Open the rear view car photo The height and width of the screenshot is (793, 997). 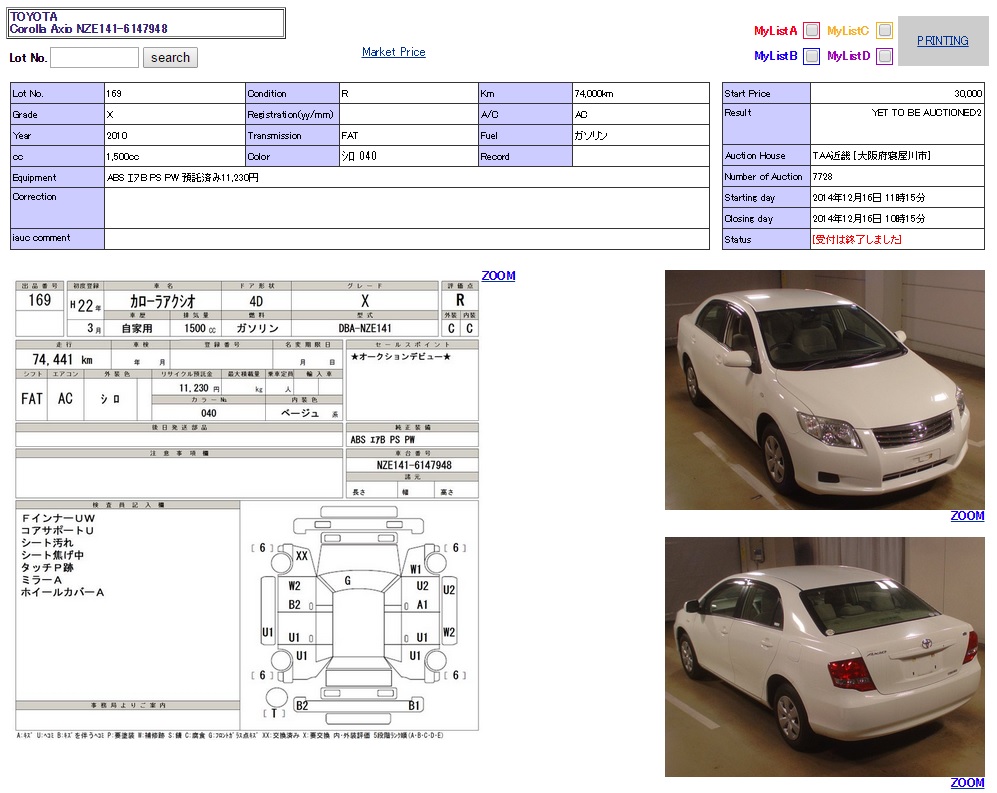point(824,657)
